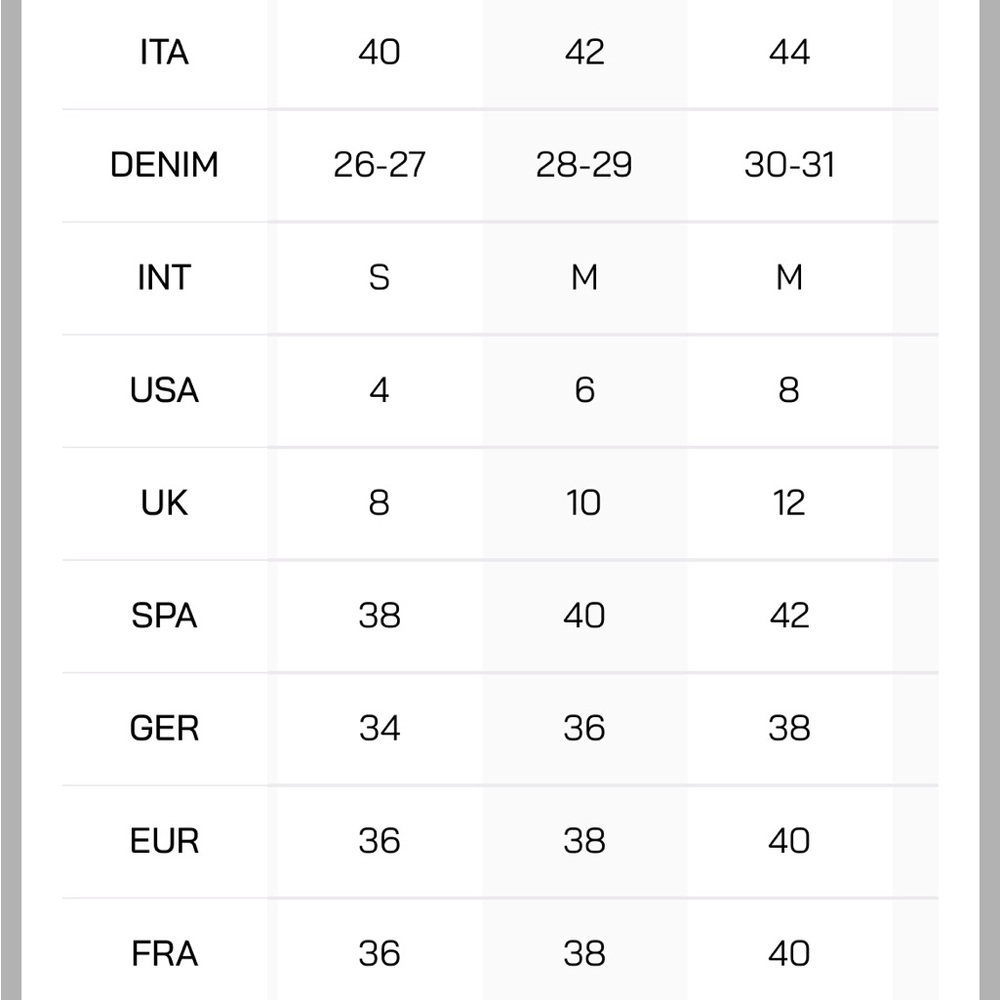
Task: Select UK size 10 cell
Action: coord(584,503)
